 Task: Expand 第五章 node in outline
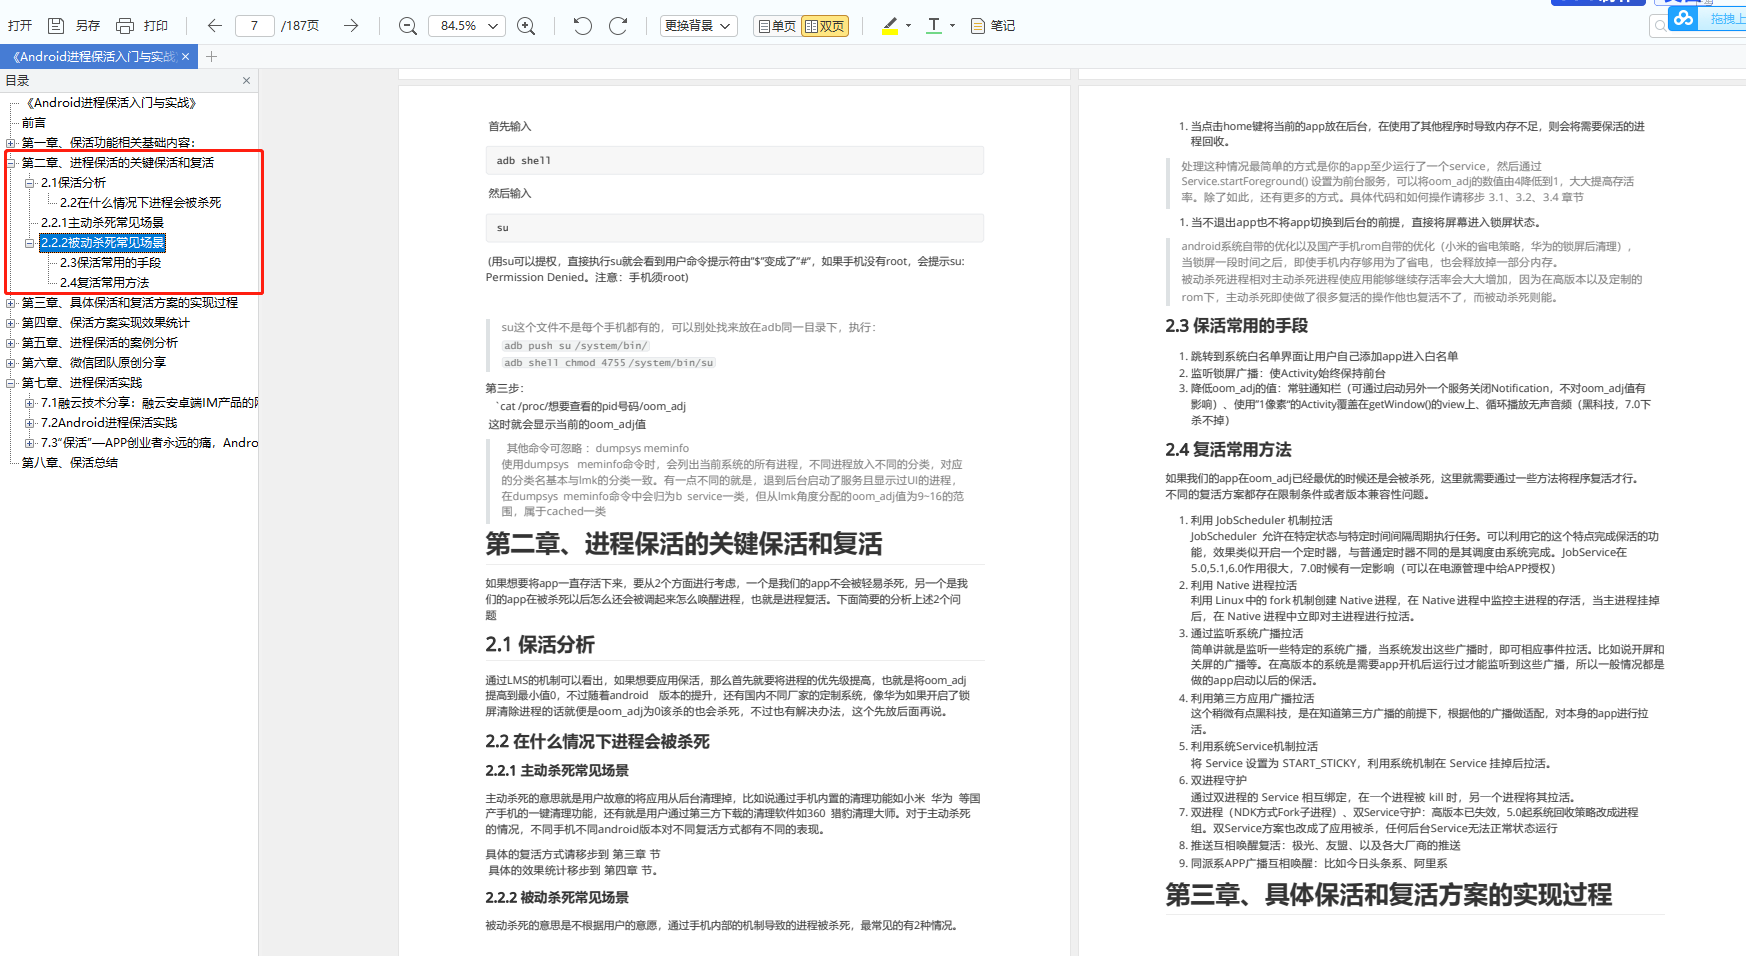point(11,343)
